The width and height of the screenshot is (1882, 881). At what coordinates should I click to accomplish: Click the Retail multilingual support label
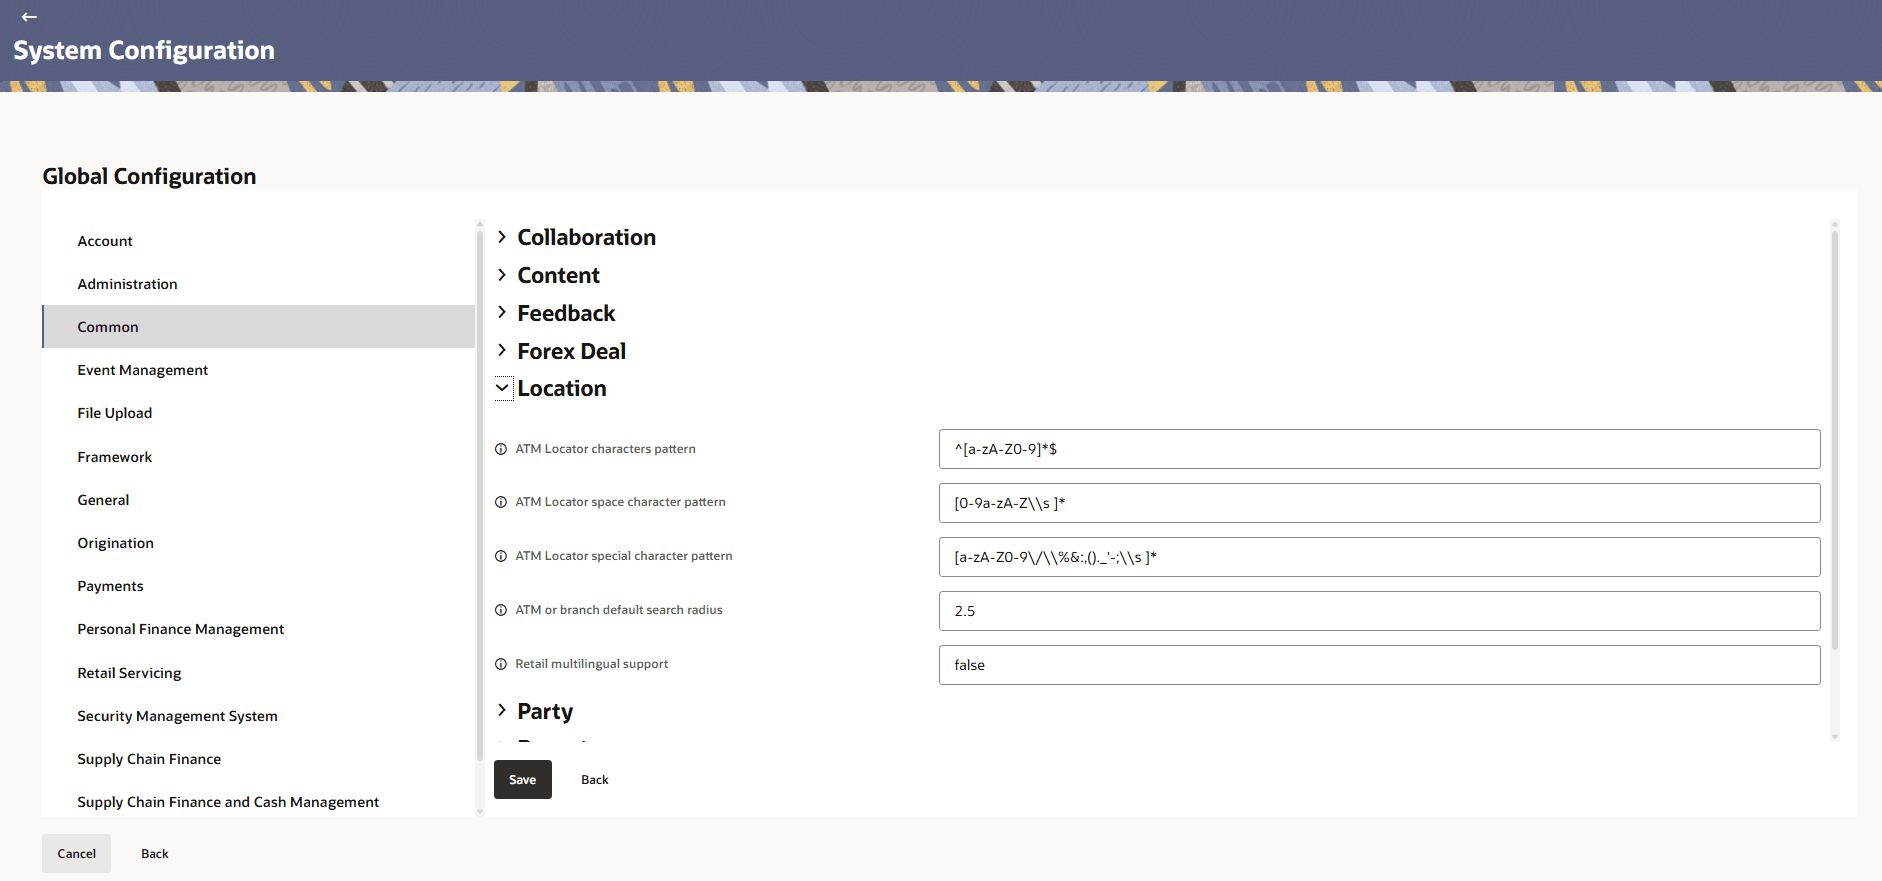591,664
